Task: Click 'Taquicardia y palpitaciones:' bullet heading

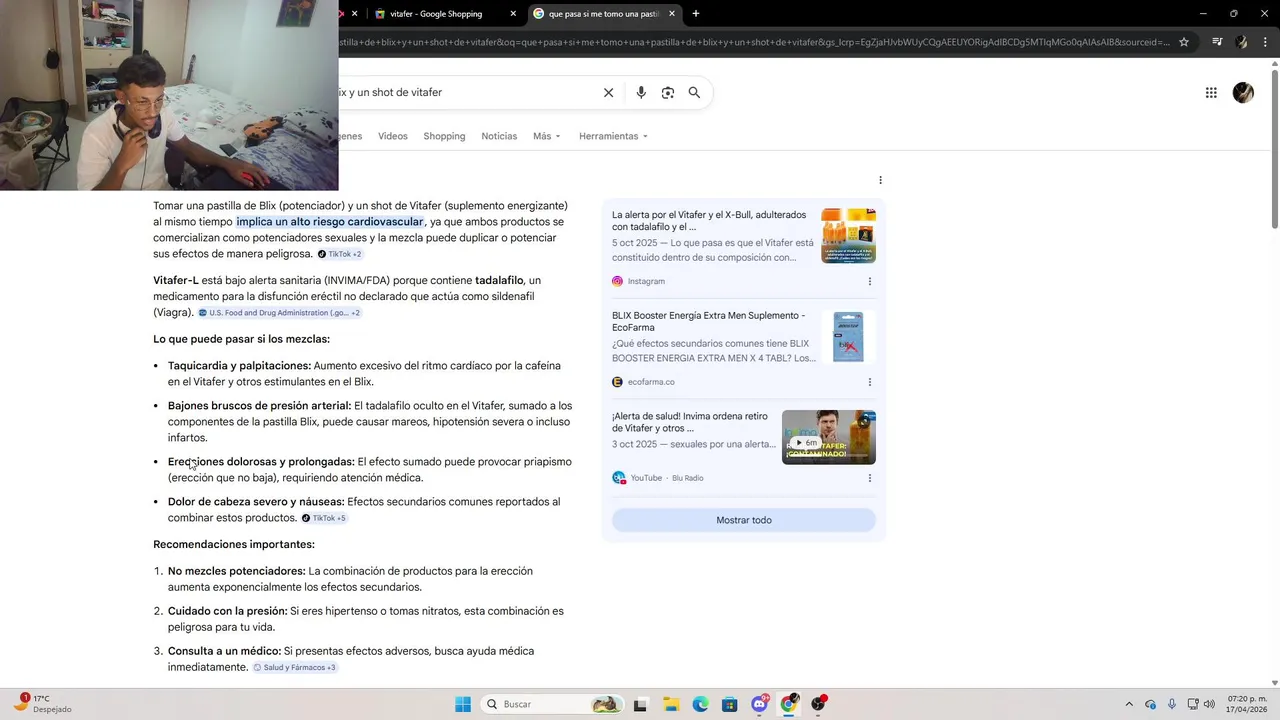Action: click(x=239, y=366)
